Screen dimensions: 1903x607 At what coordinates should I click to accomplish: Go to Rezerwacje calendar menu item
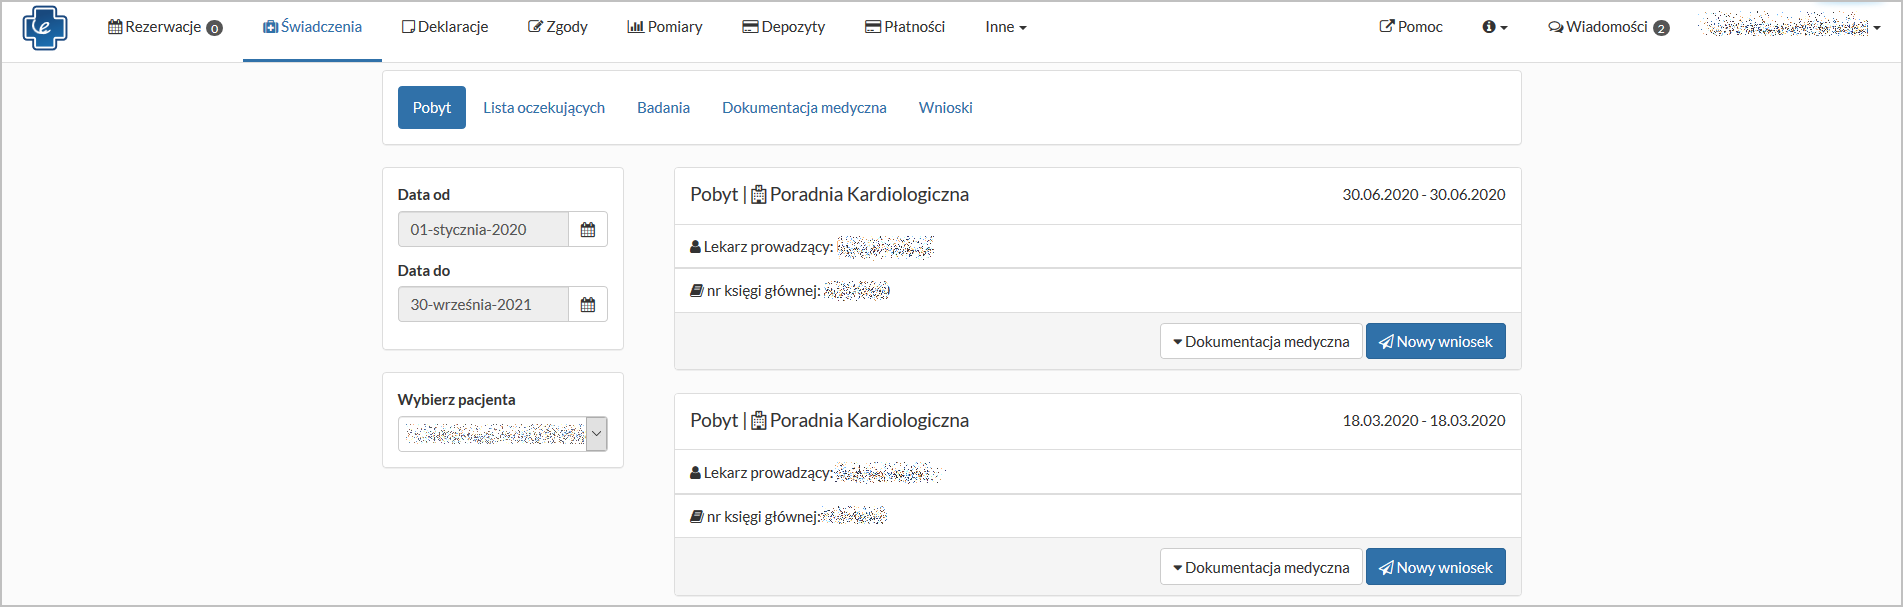pyautogui.click(x=164, y=27)
